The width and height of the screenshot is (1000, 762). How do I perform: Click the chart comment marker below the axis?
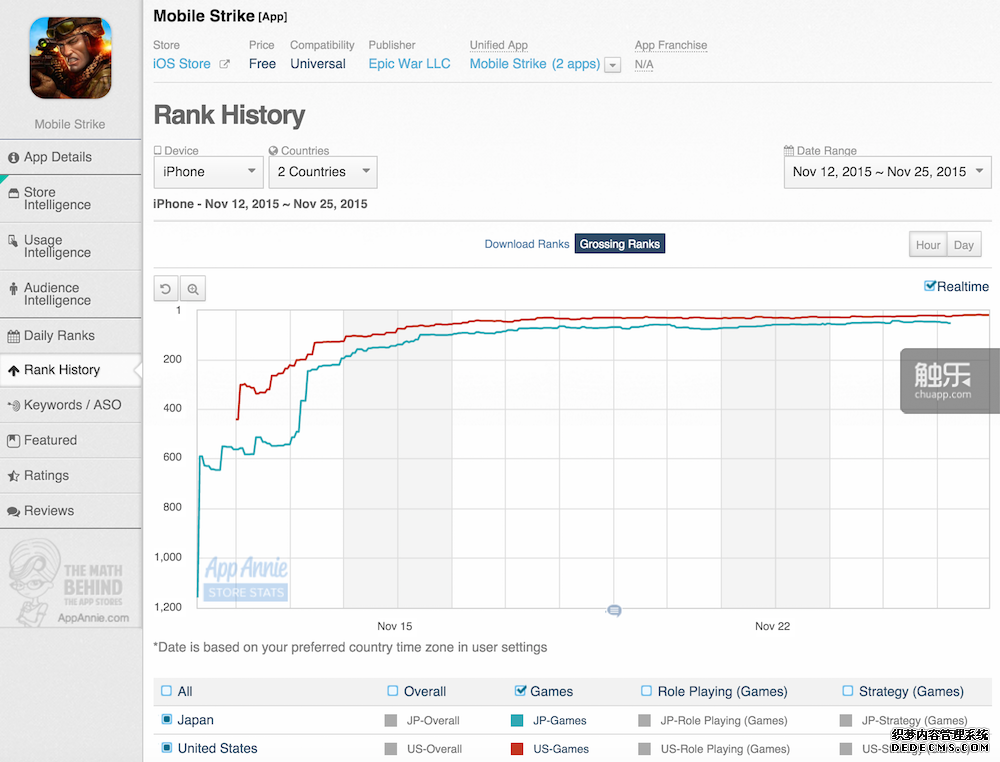pos(614,611)
